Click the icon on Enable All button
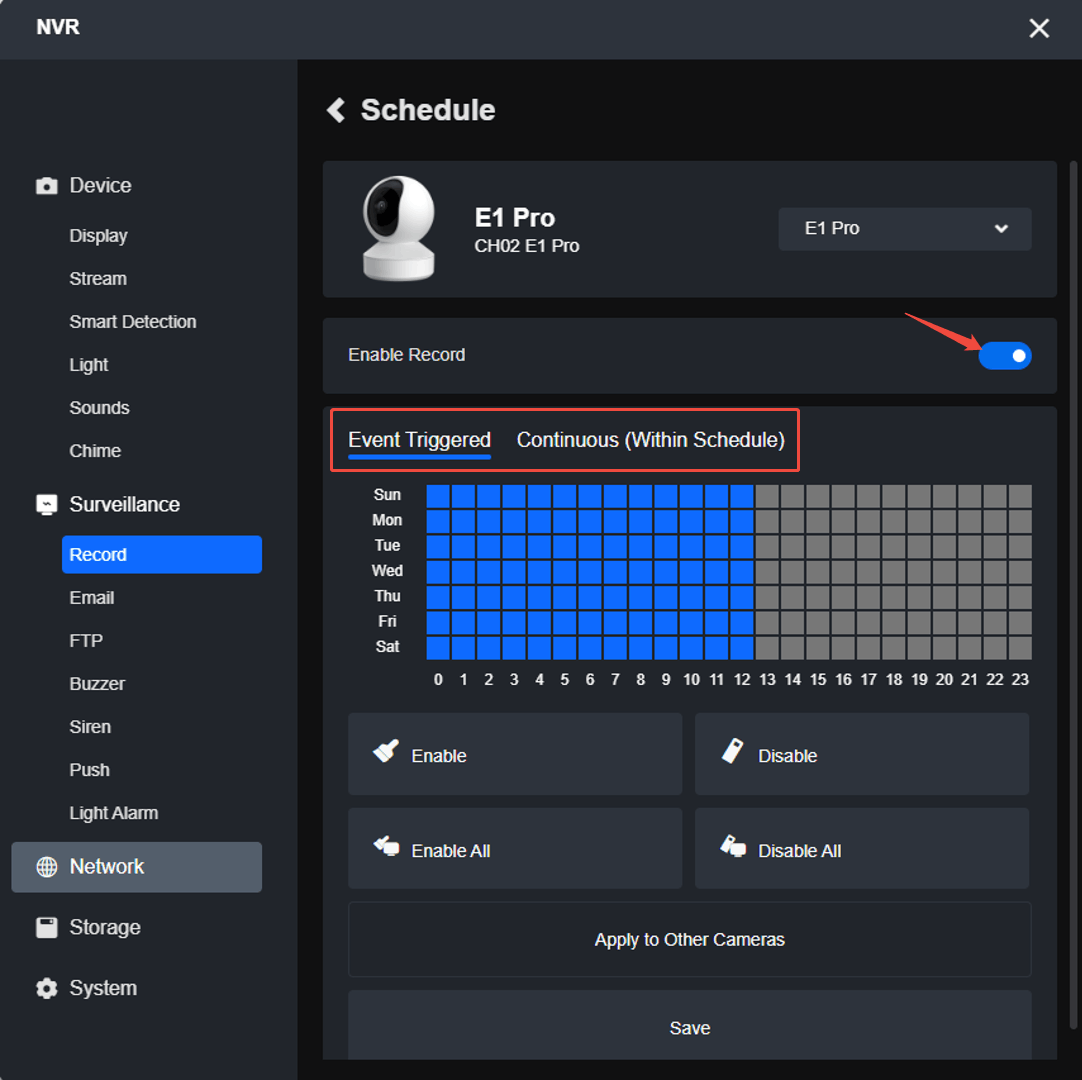 pyautogui.click(x=386, y=845)
